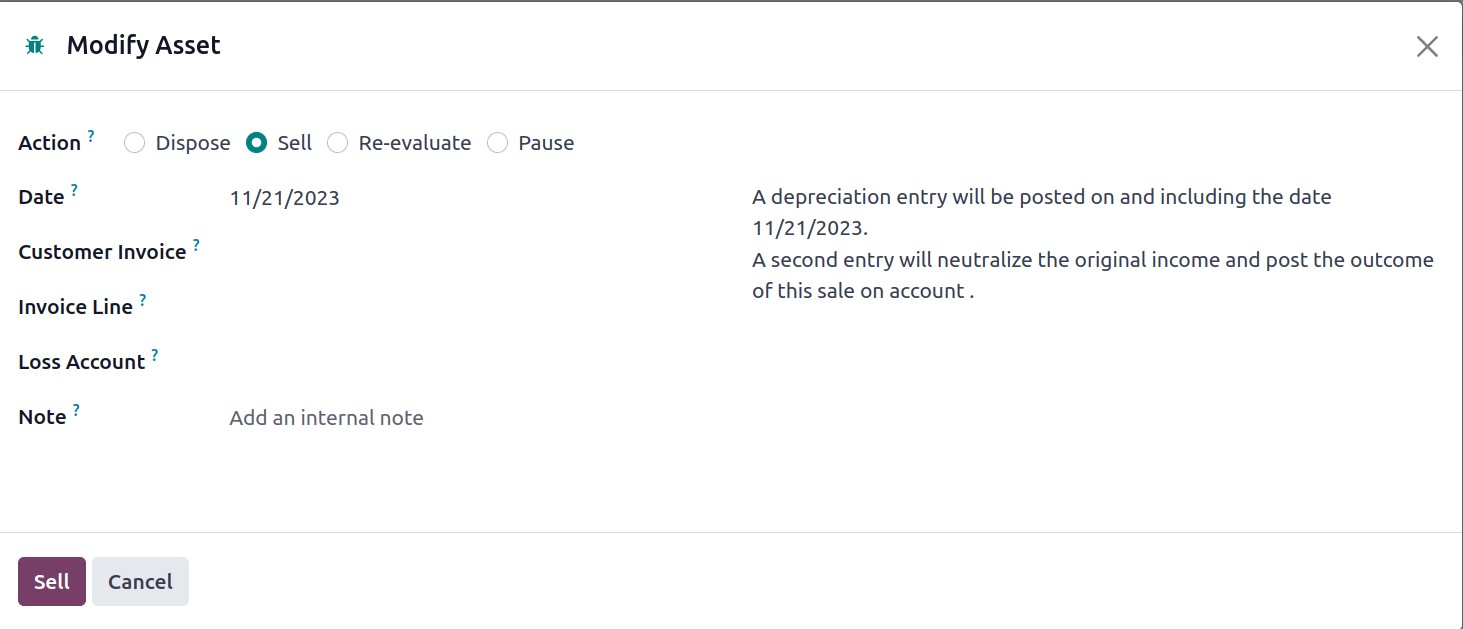Image resolution: width=1463 pixels, height=629 pixels.
Task: Close the Modify Asset dialog
Action: click(x=1427, y=46)
